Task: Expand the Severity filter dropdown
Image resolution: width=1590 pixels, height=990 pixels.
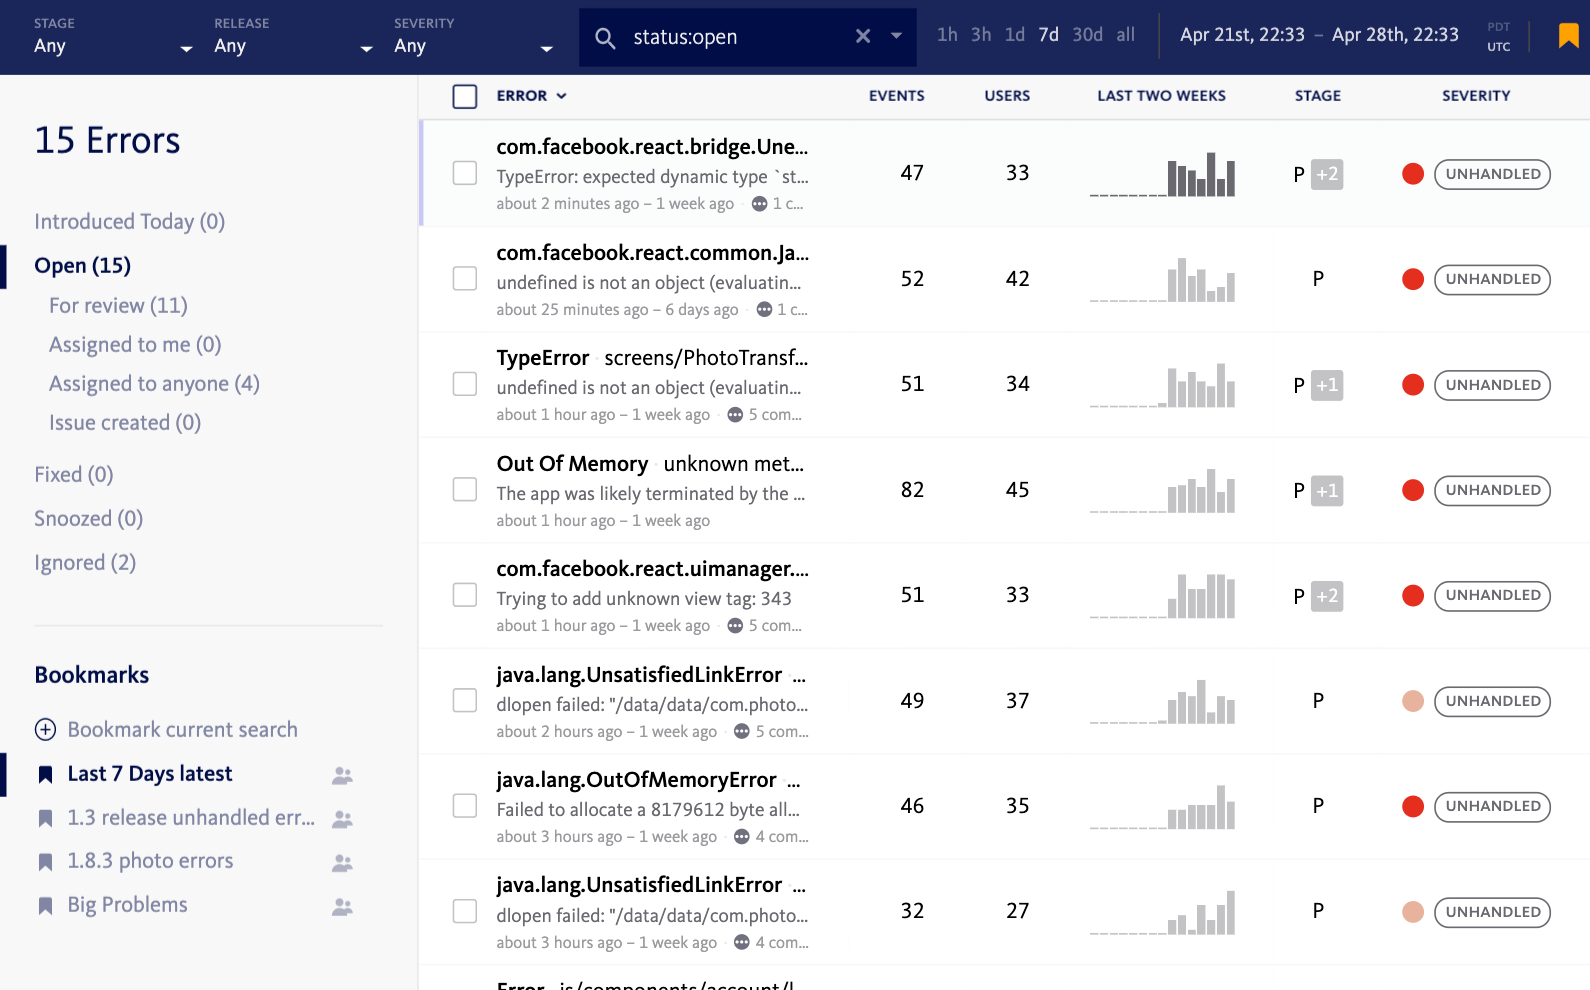Action: pos(472,46)
